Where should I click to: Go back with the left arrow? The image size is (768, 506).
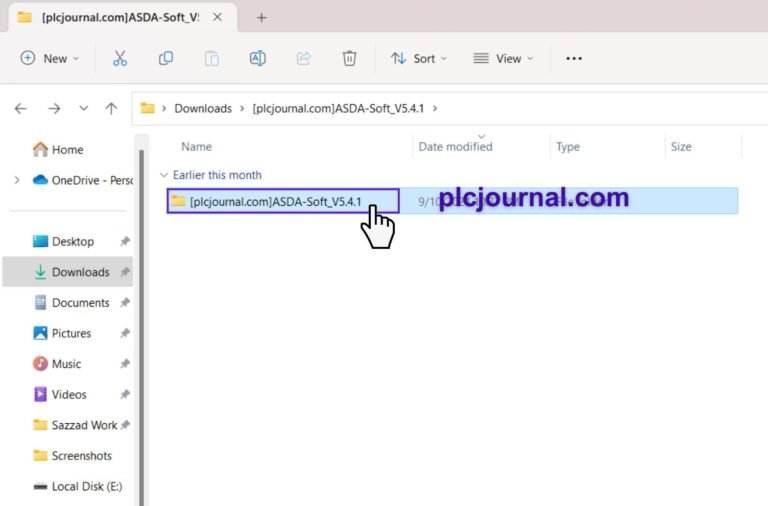click(21, 108)
